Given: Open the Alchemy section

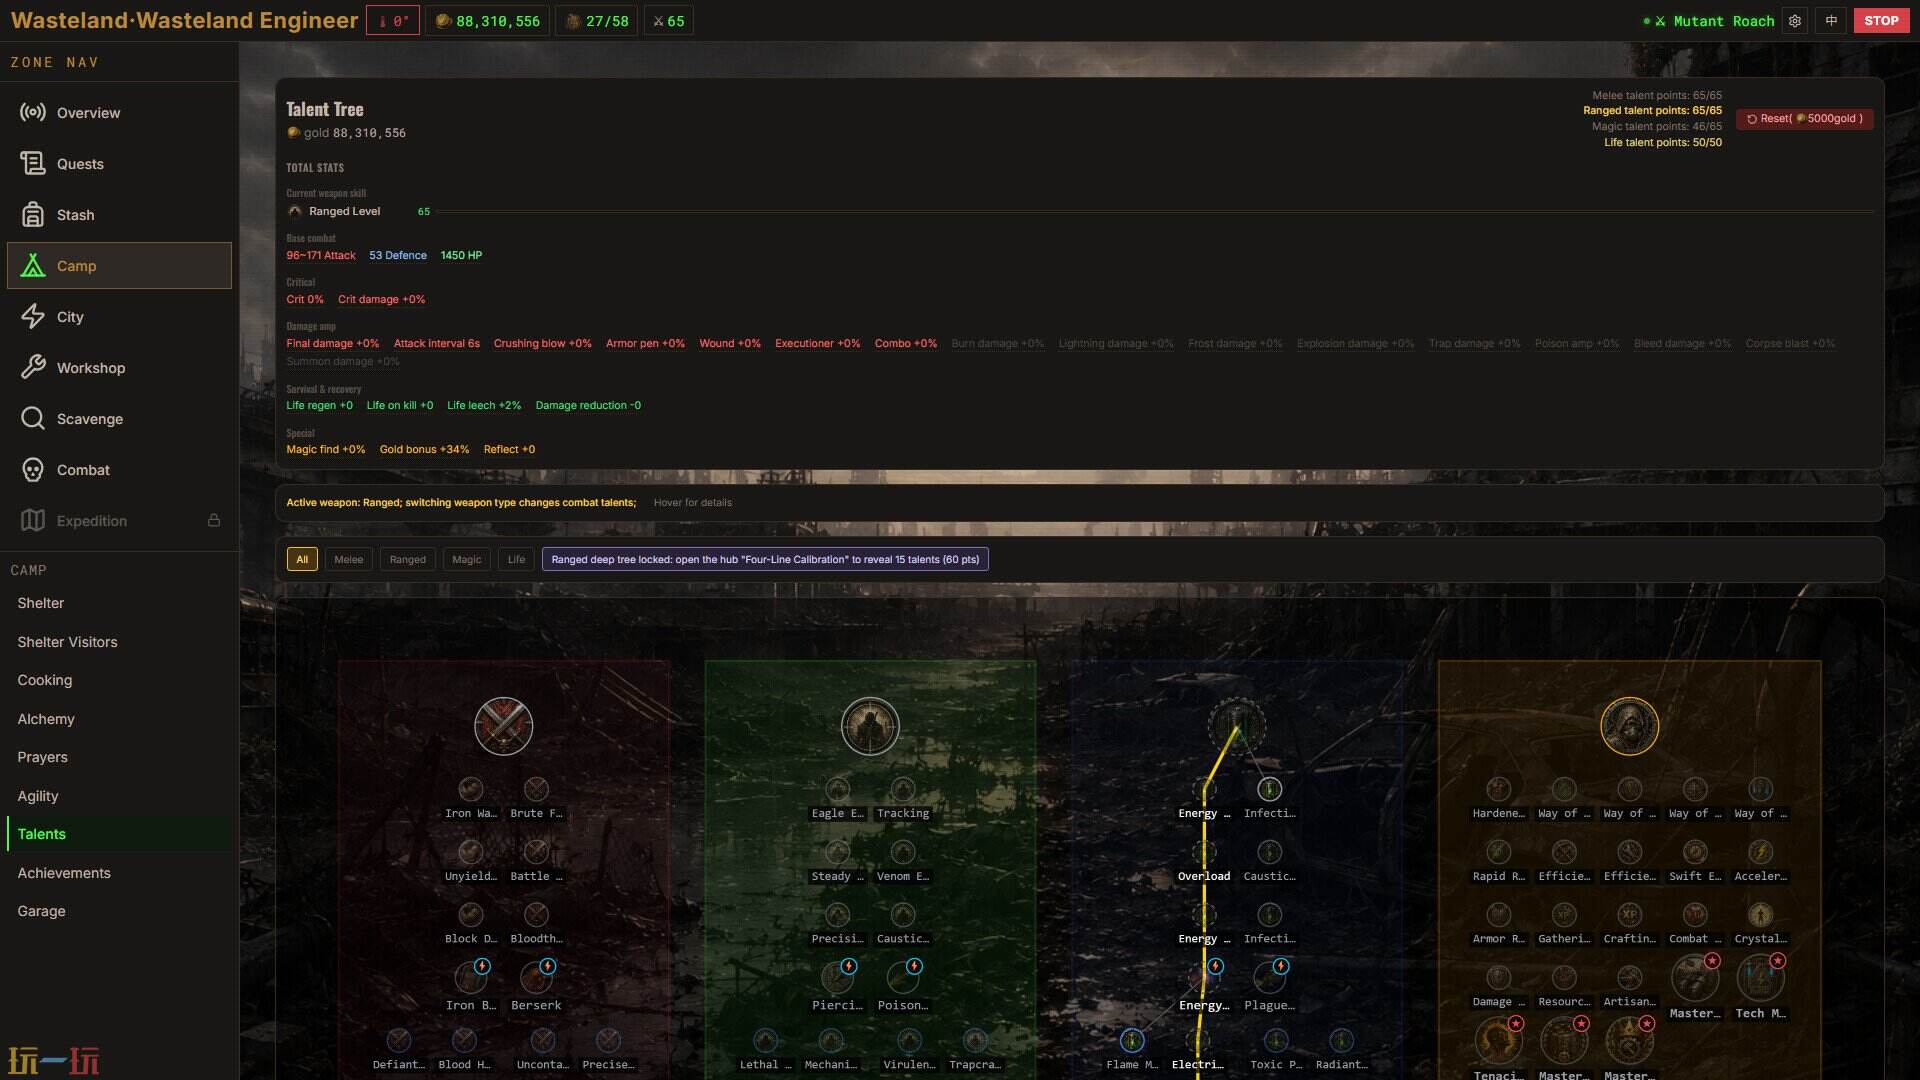Looking at the screenshot, I should pyautogui.click(x=119, y=719).
